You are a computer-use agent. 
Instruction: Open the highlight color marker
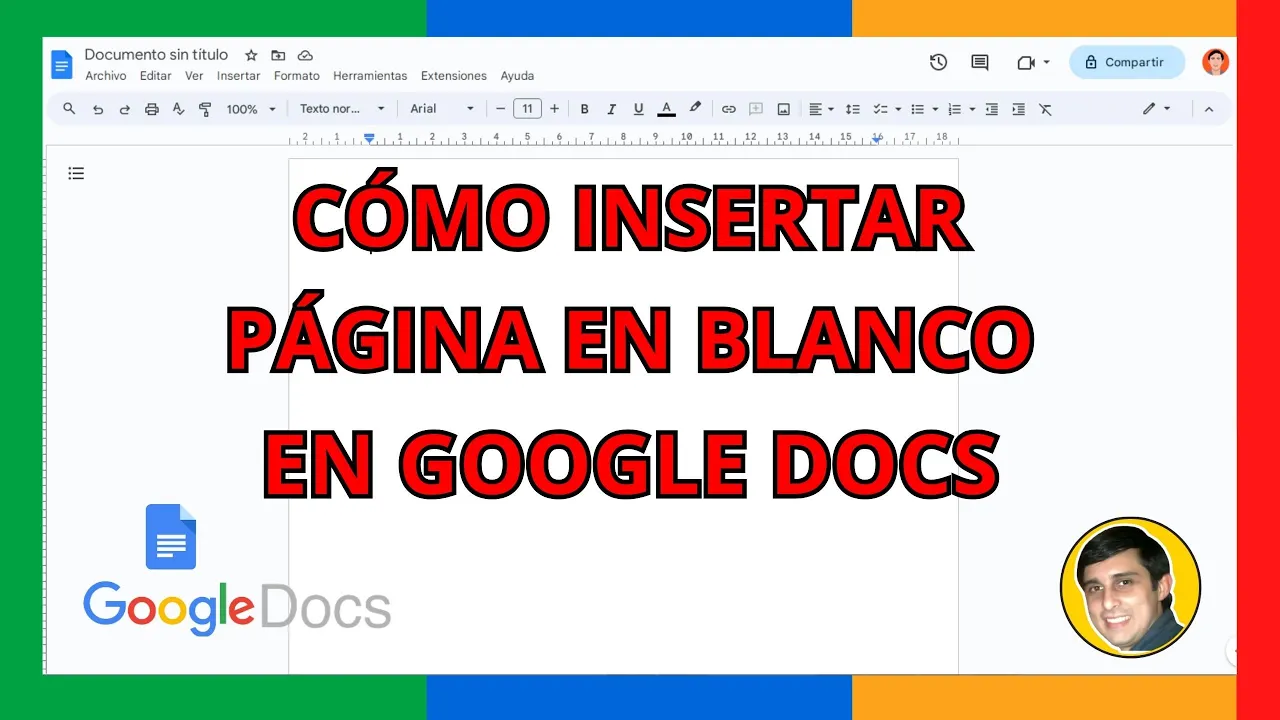click(695, 108)
